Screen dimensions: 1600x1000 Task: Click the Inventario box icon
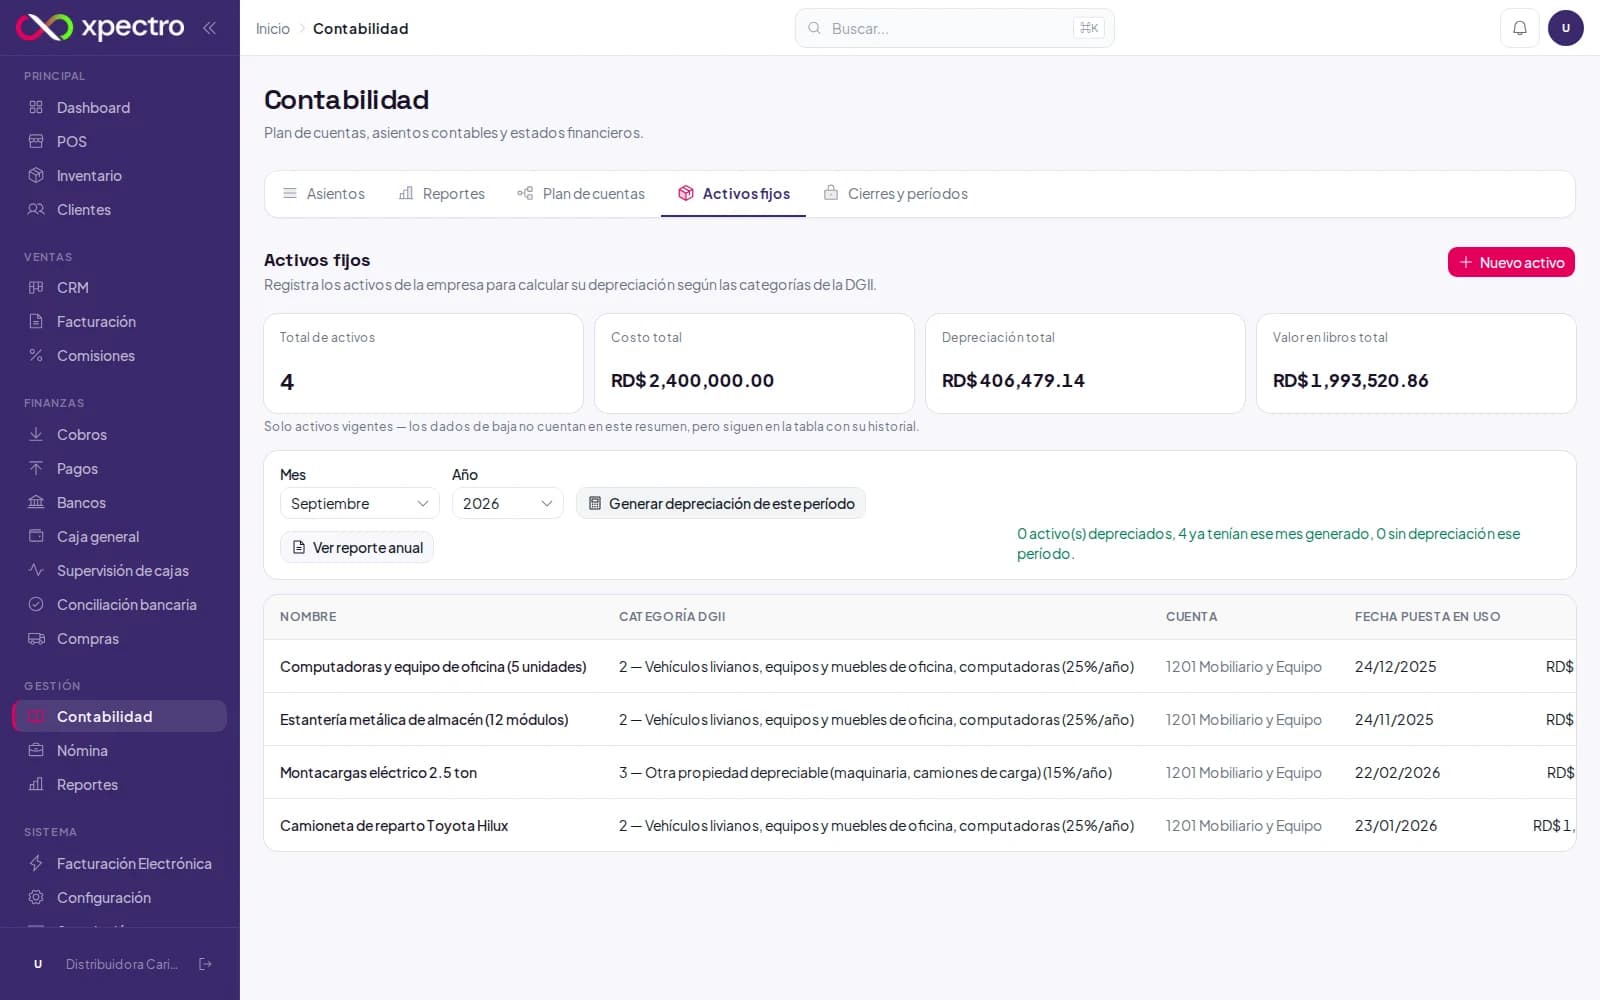click(x=36, y=175)
